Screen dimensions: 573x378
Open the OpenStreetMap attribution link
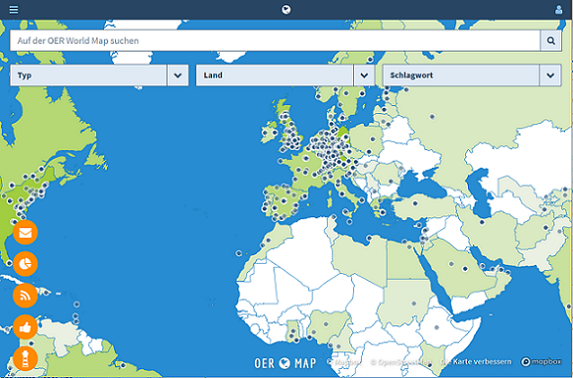coord(401,362)
